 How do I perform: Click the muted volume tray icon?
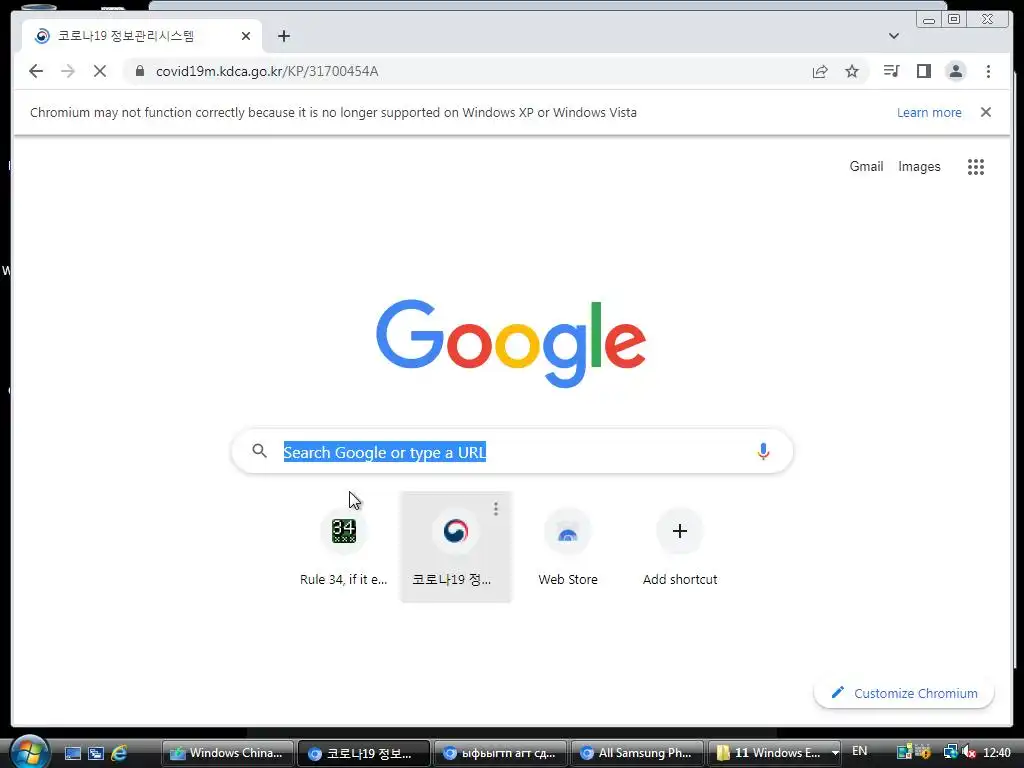point(968,752)
